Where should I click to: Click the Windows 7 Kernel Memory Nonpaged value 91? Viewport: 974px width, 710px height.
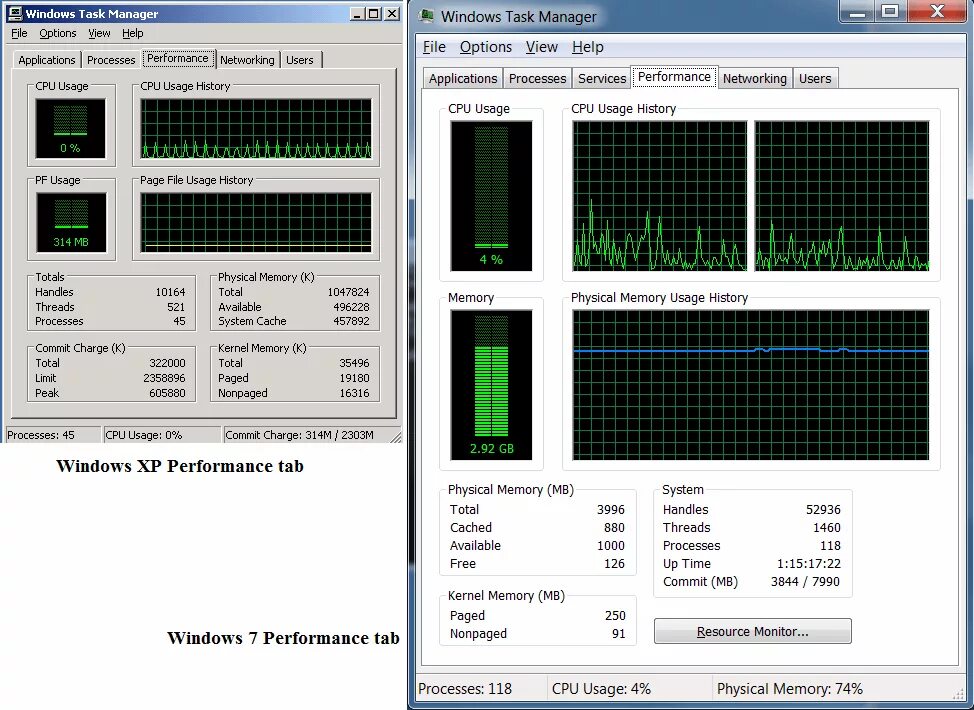[619, 634]
